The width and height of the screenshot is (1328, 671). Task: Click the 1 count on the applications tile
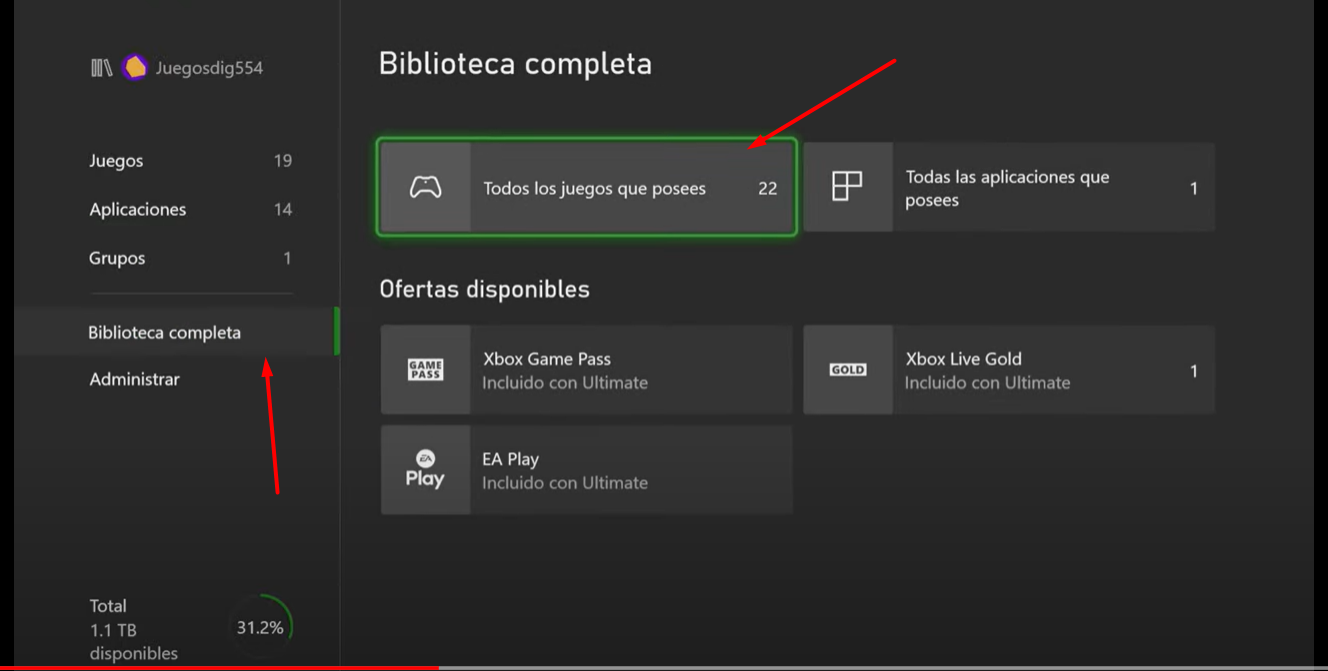click(x=1193, y=189)
